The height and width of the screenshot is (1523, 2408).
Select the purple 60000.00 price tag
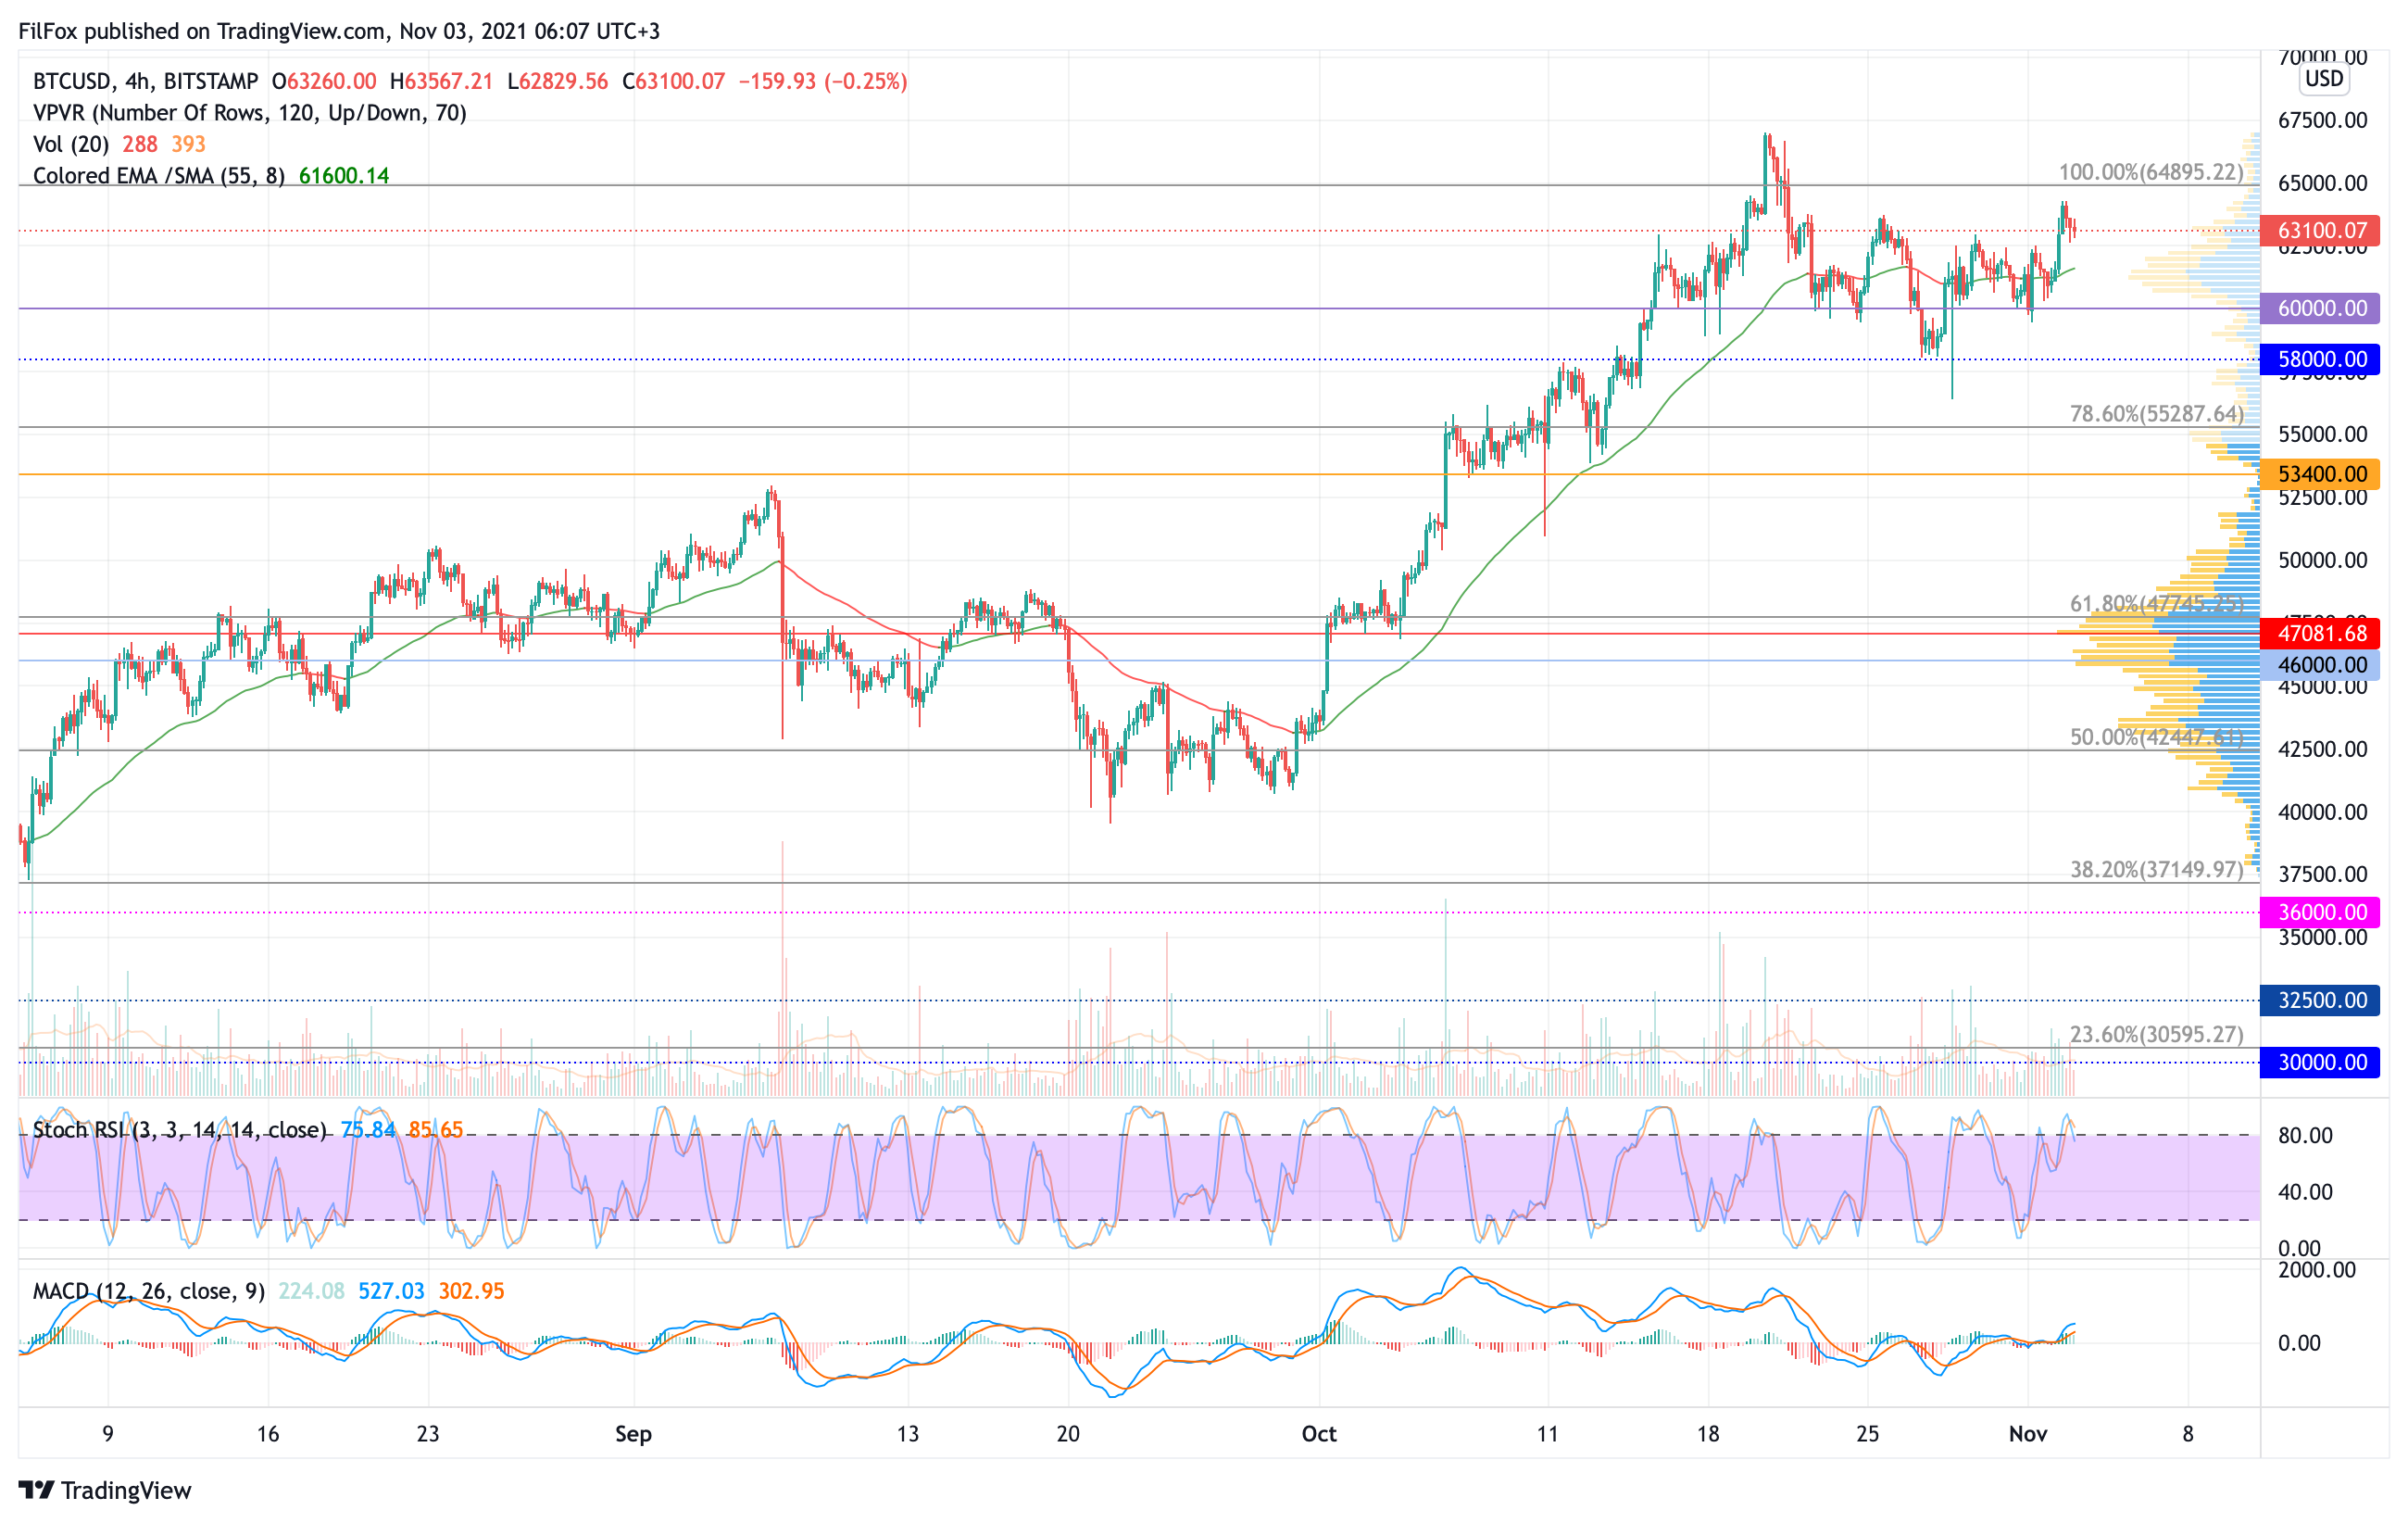(2321, 309)
